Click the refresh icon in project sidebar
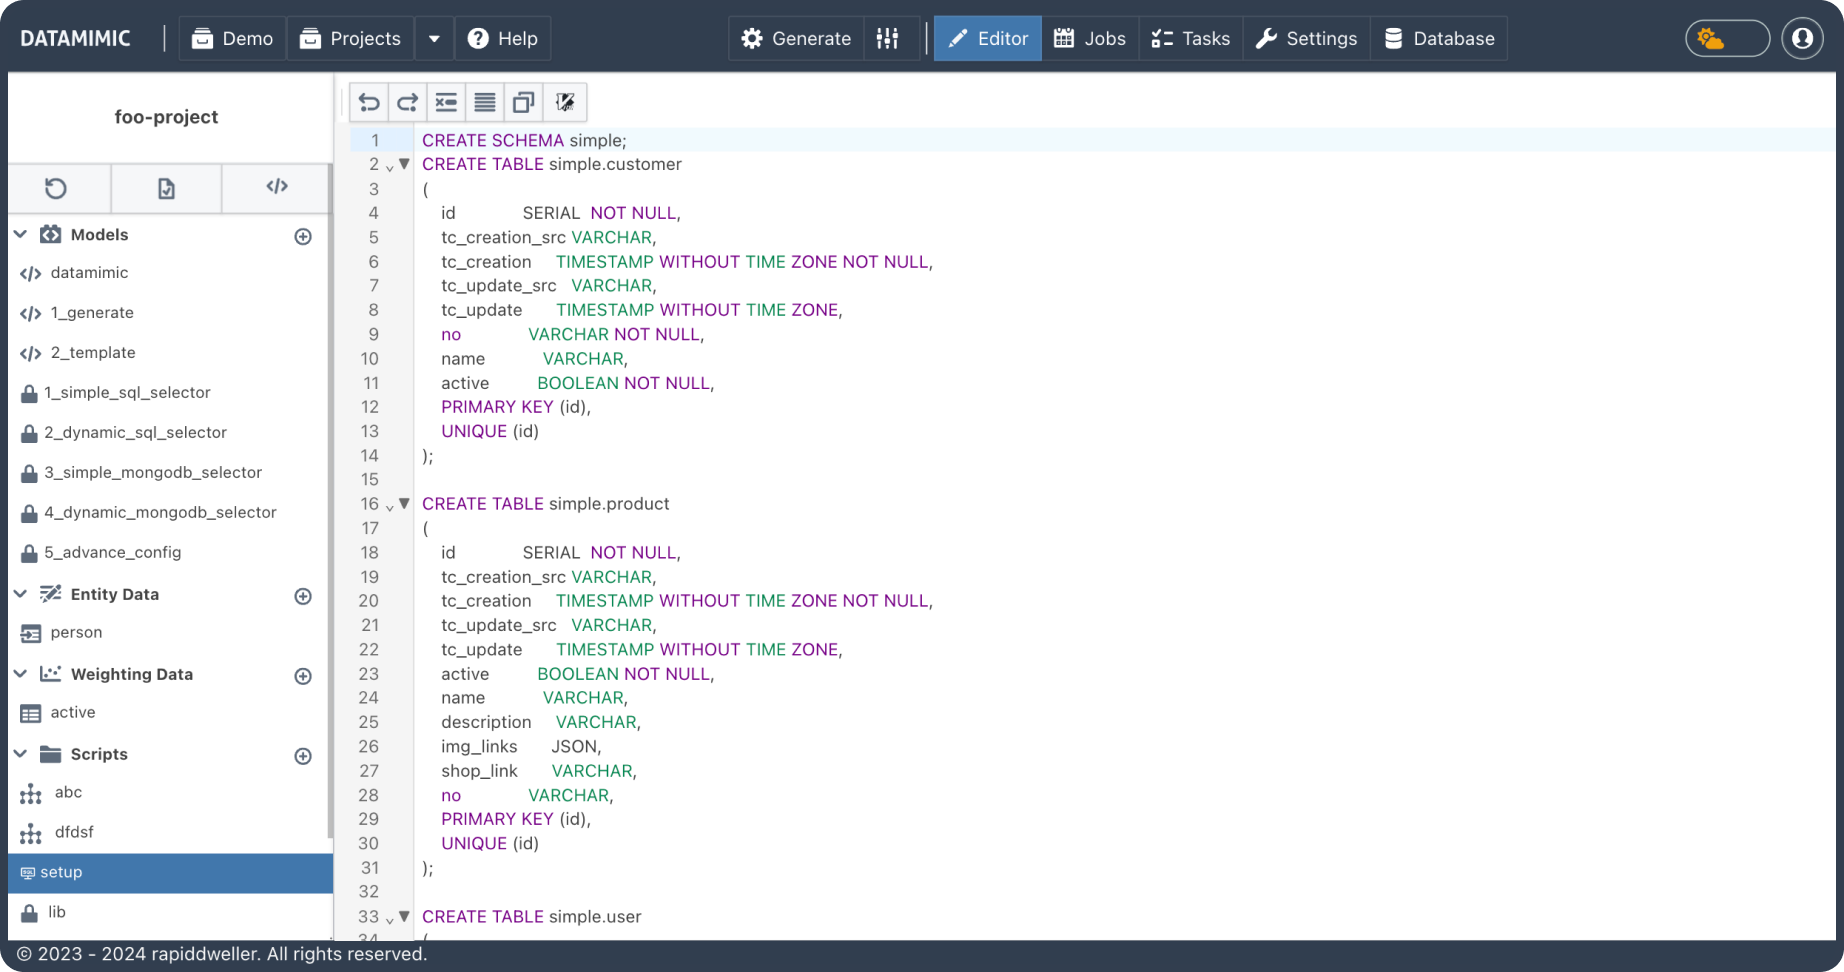The width and height of the screenshot is (1844, 972). [56, 188]
